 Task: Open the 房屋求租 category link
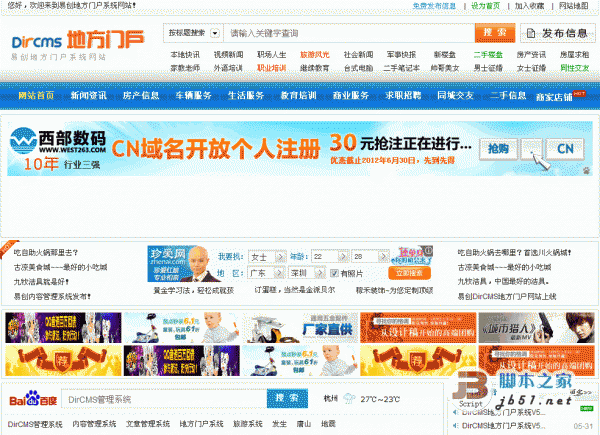coord(574,55)
